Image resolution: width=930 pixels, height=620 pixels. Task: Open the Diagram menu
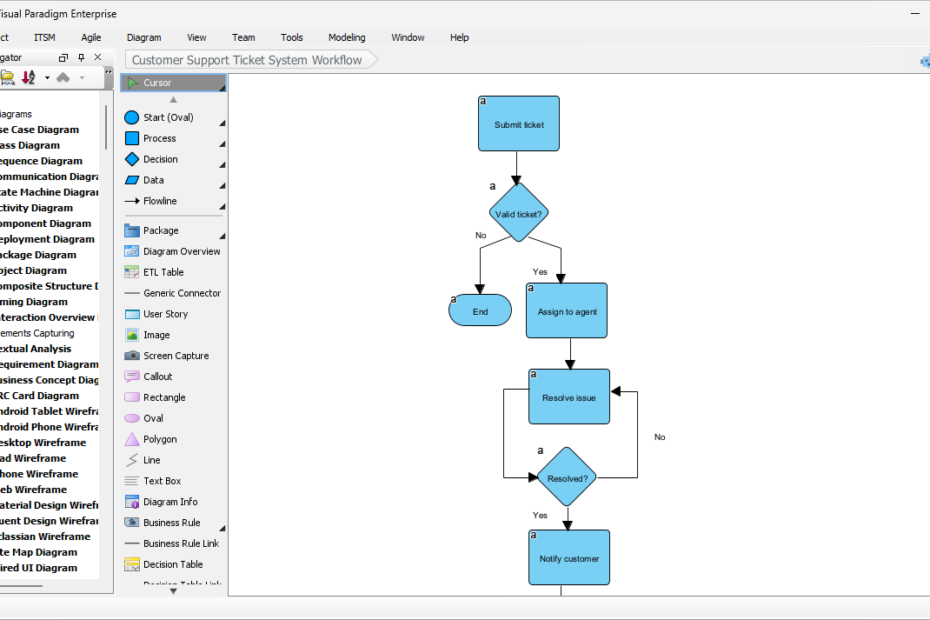(143, 37)
